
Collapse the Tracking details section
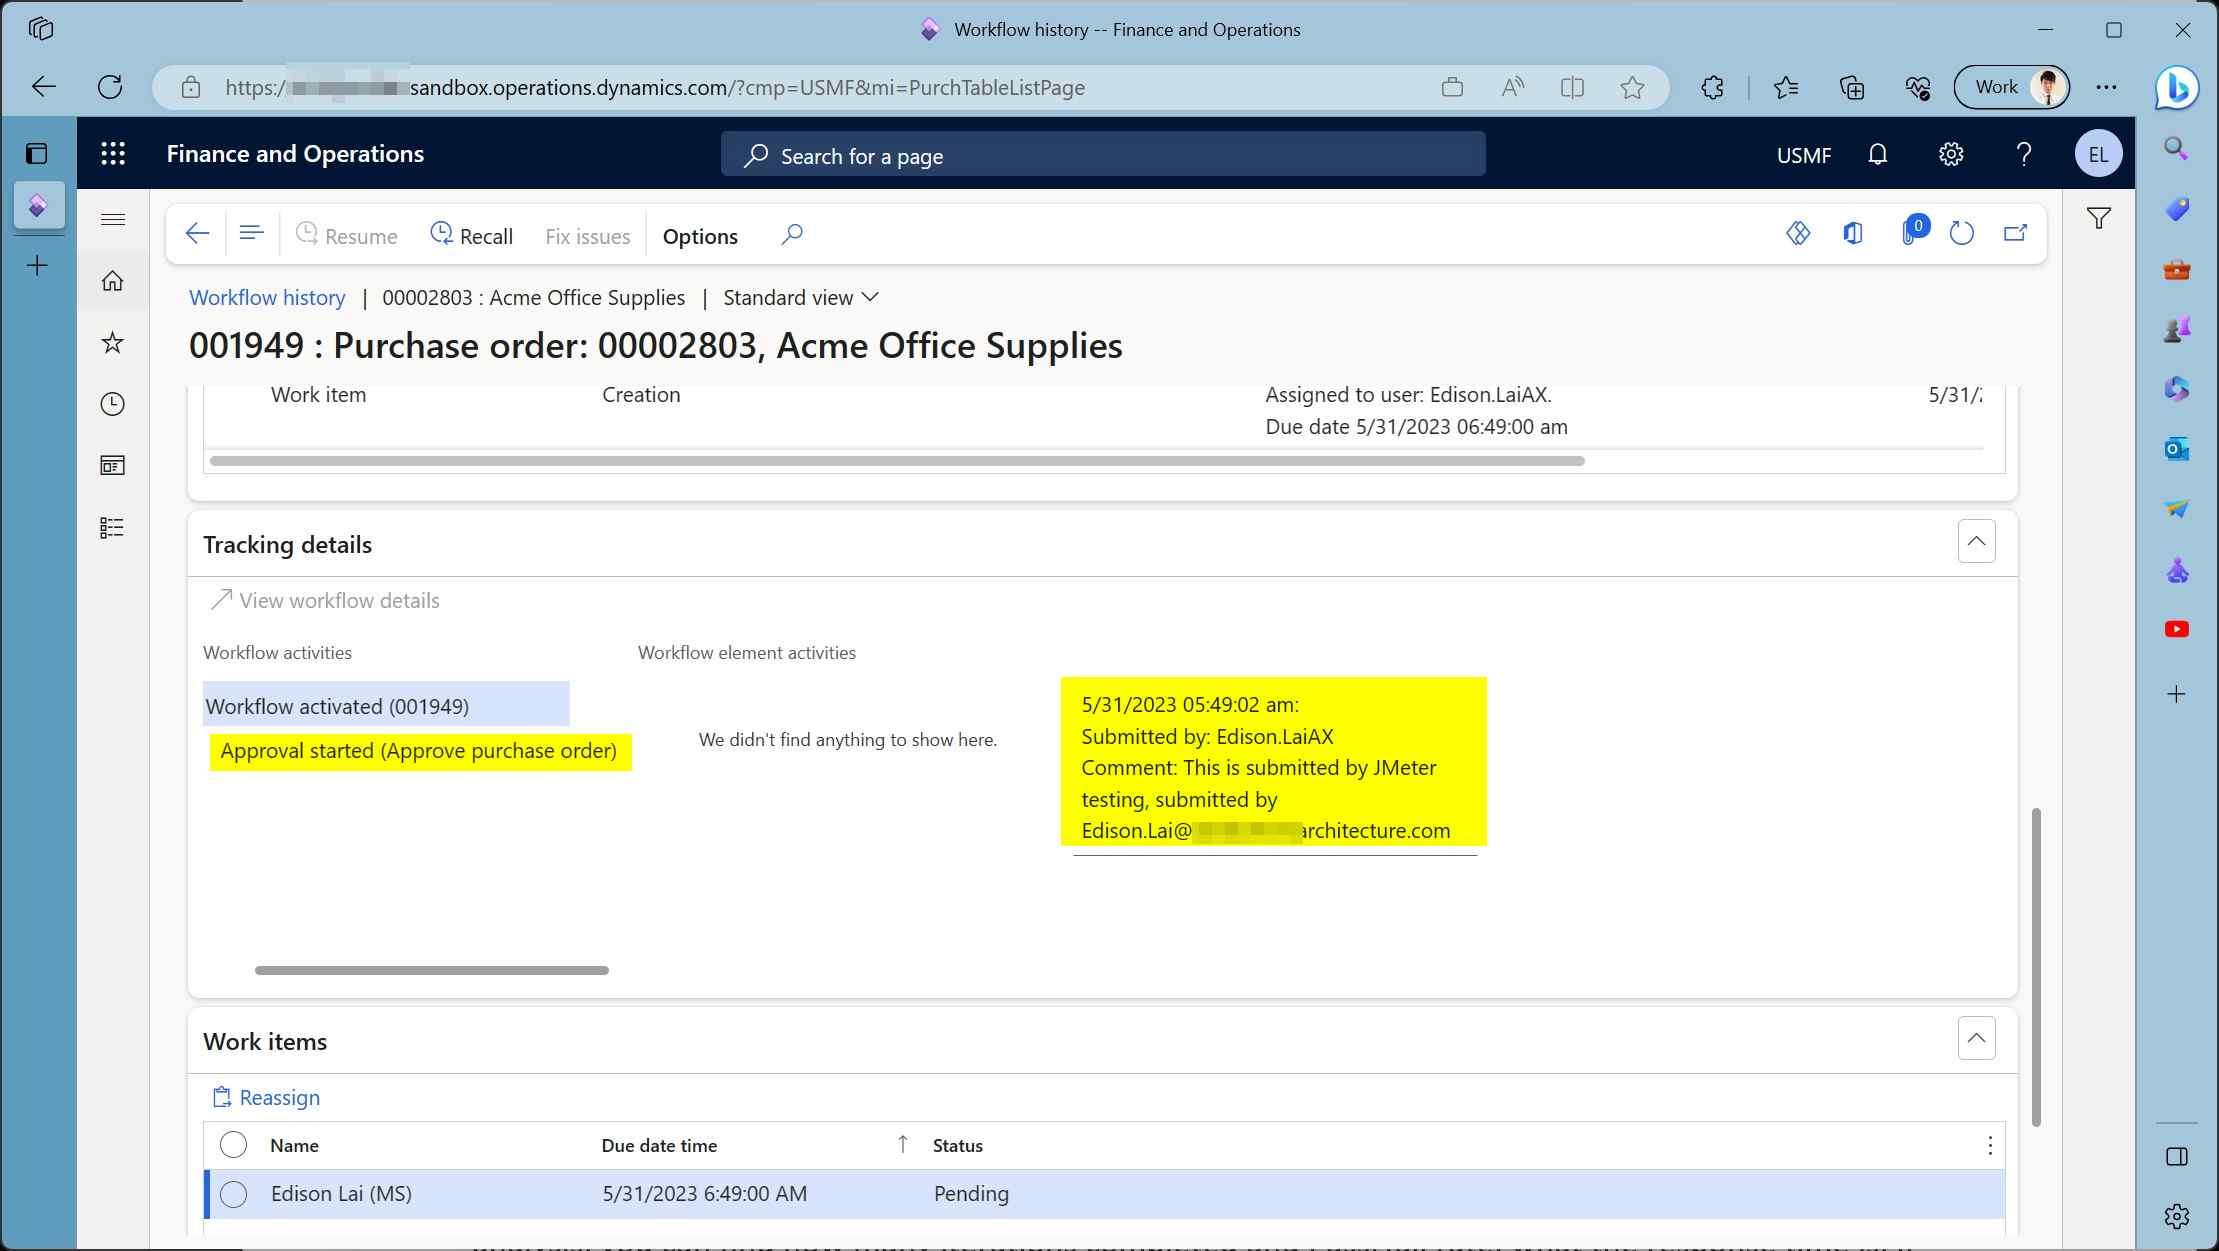point(1976,541)
